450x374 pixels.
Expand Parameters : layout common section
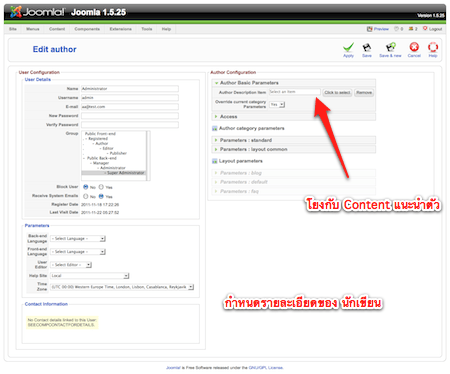(293, 149)
